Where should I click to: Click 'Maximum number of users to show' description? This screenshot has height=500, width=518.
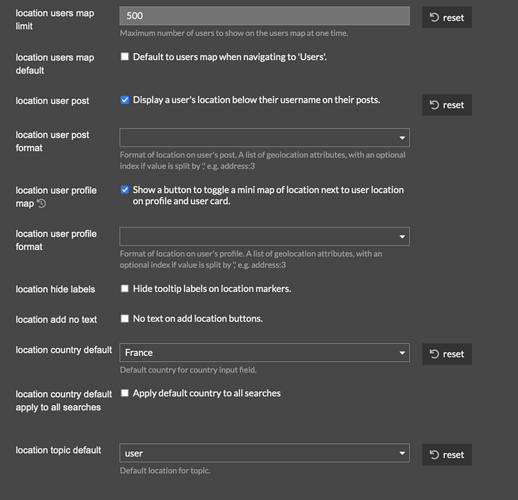(234, 33)
